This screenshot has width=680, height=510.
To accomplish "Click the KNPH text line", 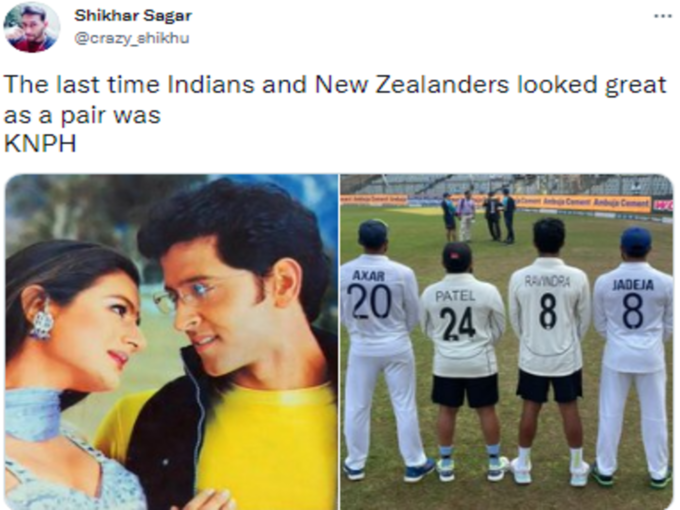I will point(40,144).
